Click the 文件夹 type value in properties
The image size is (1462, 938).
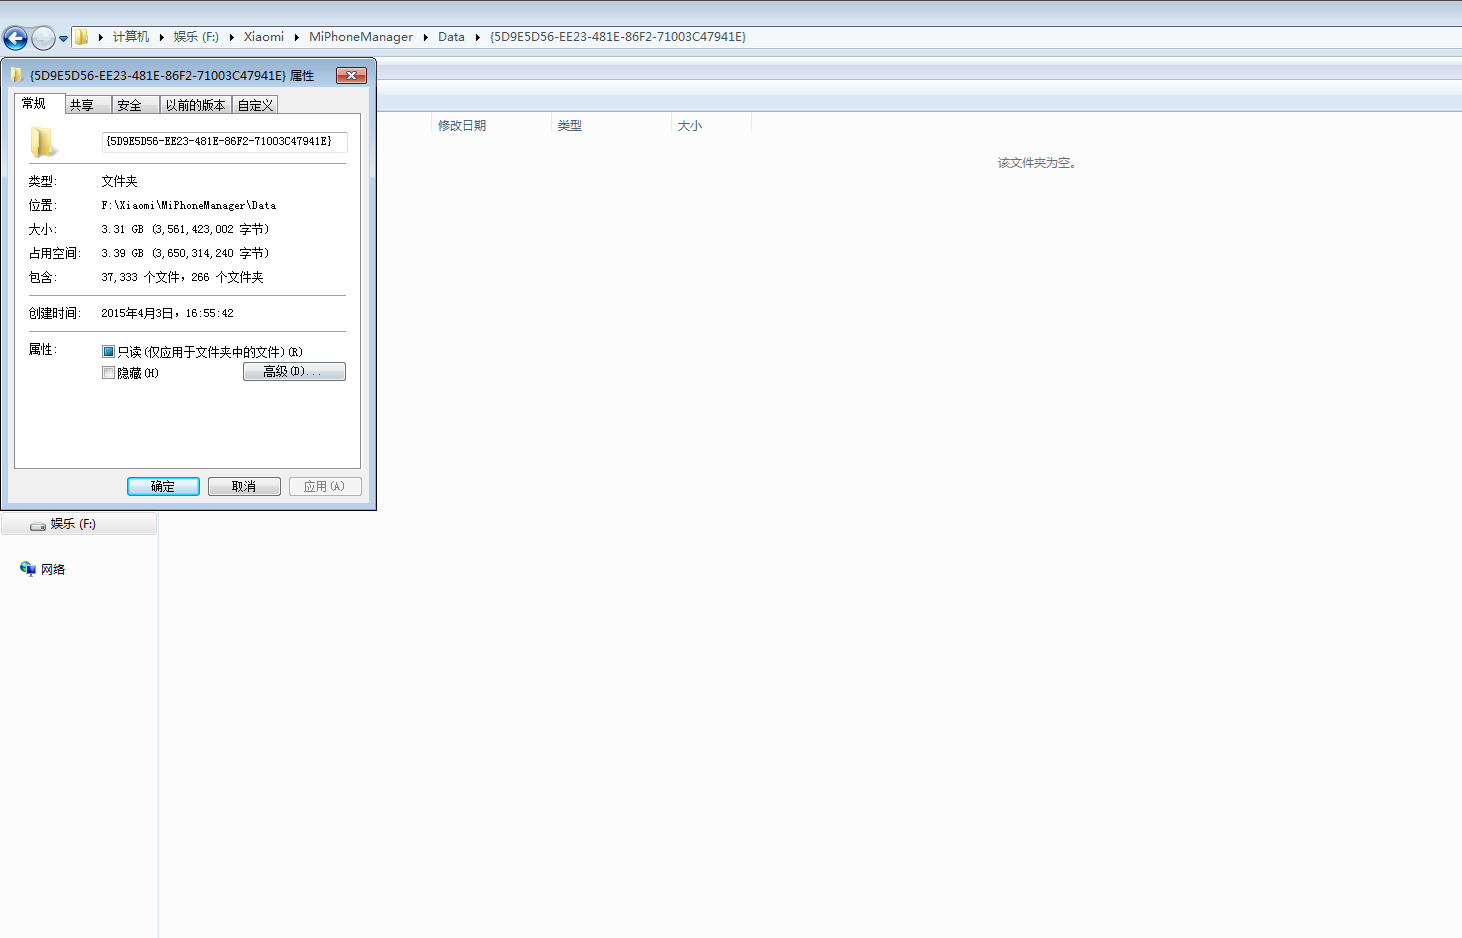pos(119,181)
